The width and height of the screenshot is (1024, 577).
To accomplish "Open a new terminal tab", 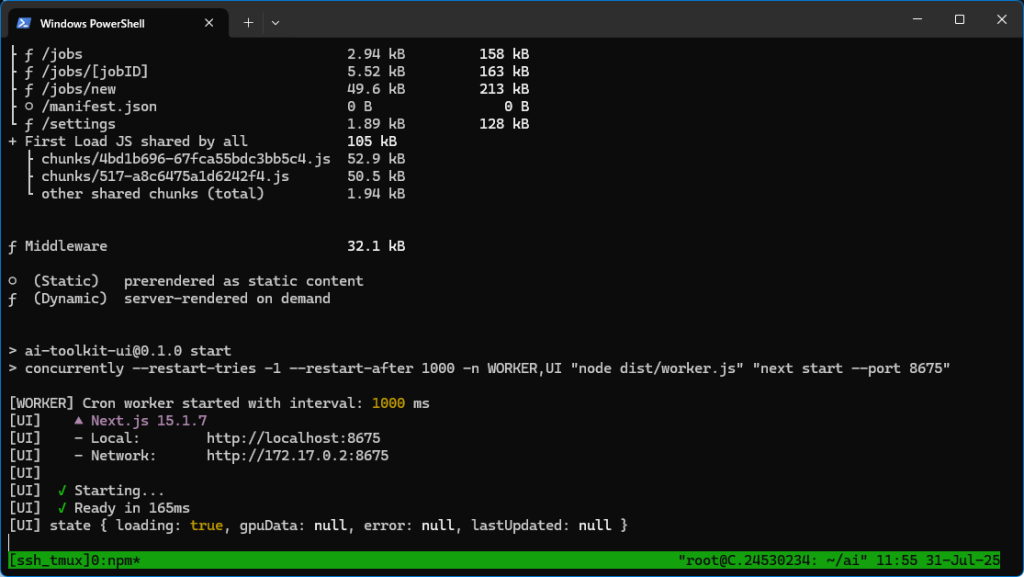I will pyautogui.click(x=248, y=23).
